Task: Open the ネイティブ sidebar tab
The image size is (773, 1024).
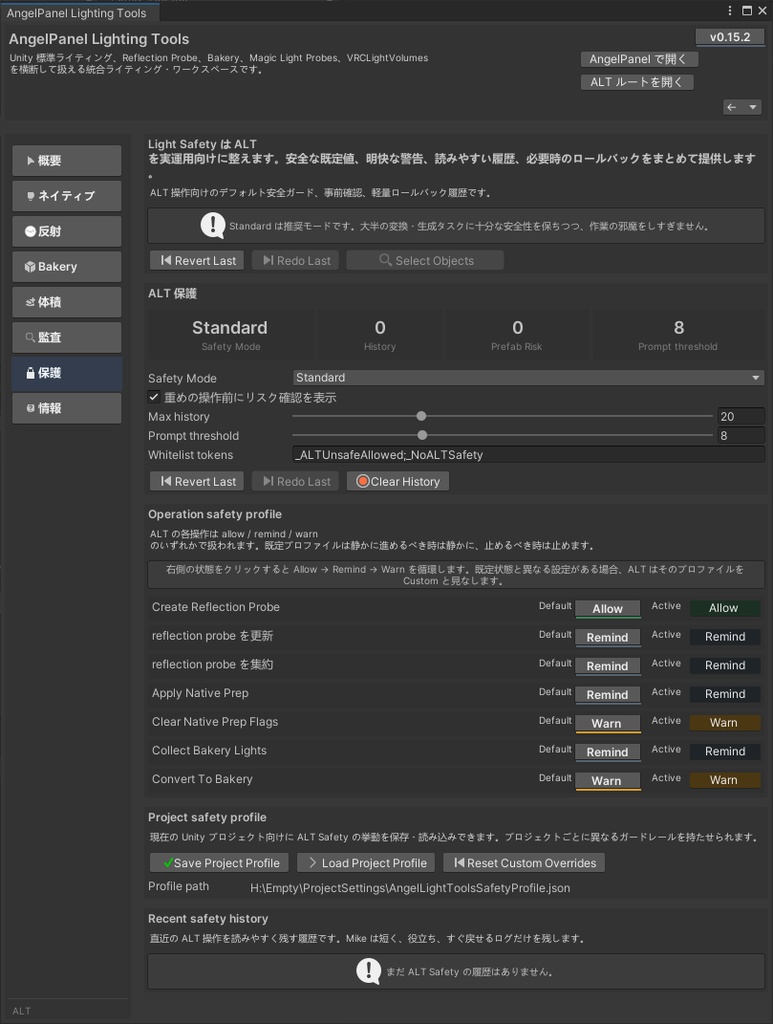Action: click(x=67, y=196)
